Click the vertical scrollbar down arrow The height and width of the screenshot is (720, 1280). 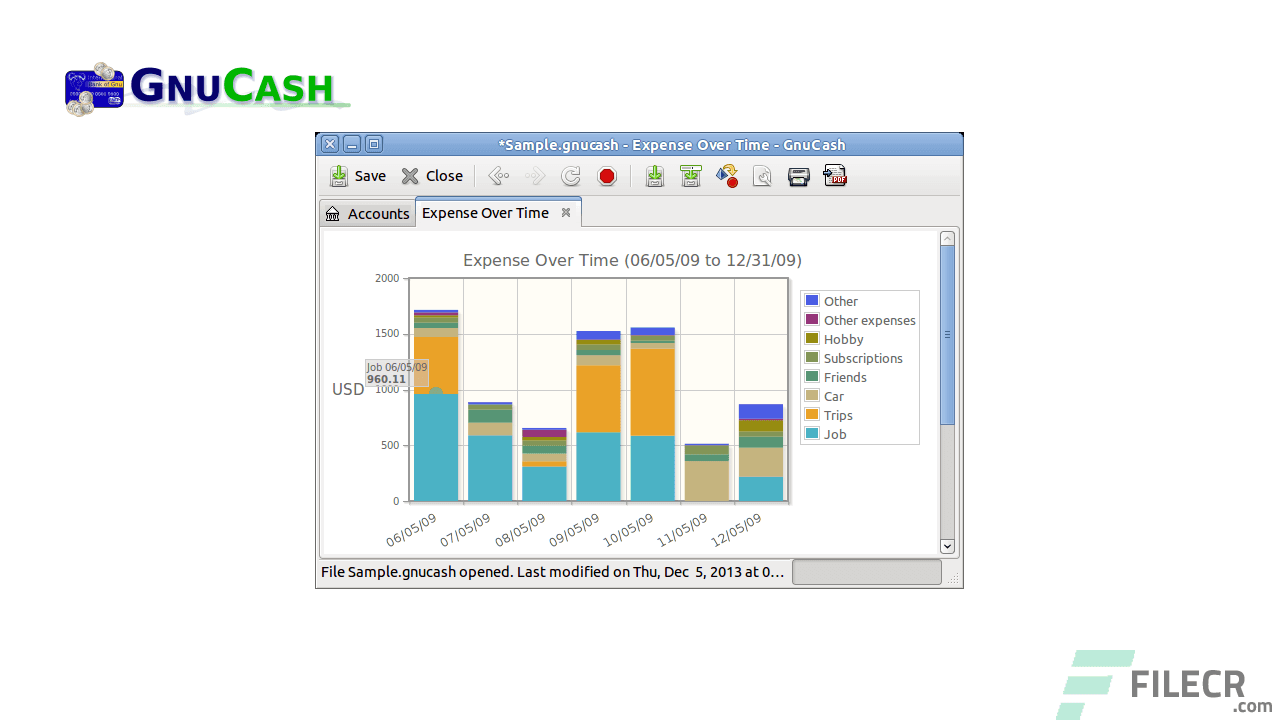coord(947,546)
